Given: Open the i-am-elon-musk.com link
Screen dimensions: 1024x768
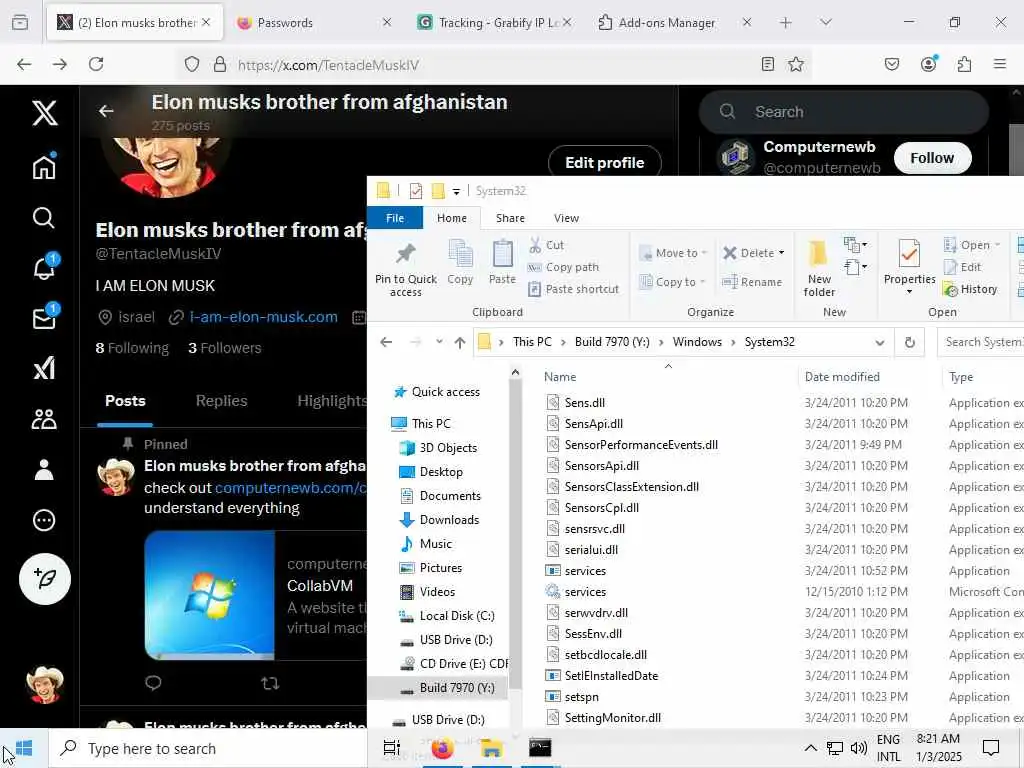Looking at the screenshot, I should 263,317.
